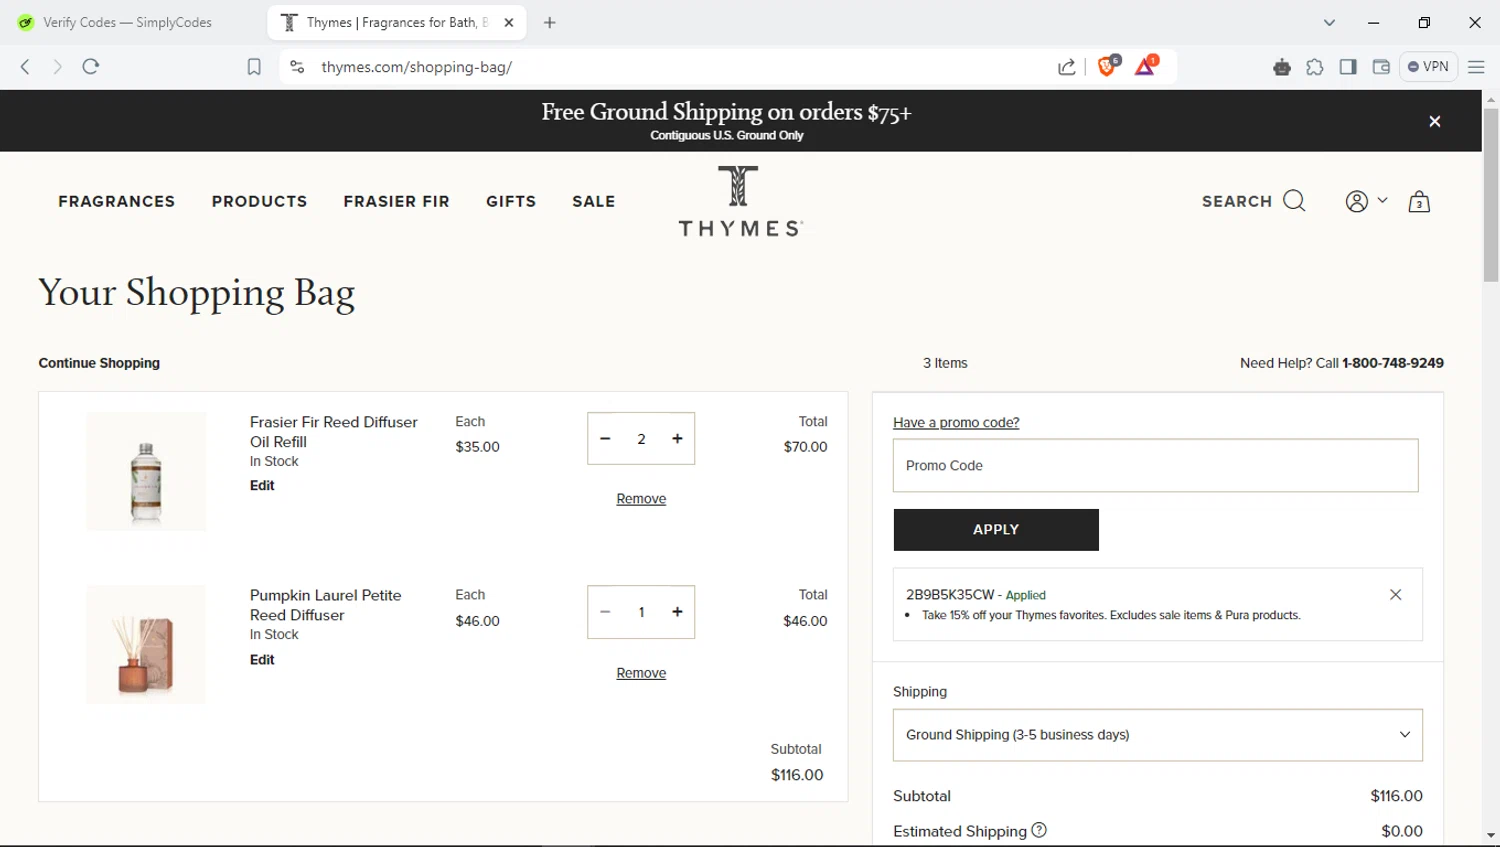Dismiss the free shipping banner
The image size is (1500, 847).
(x=1434, y=121)
